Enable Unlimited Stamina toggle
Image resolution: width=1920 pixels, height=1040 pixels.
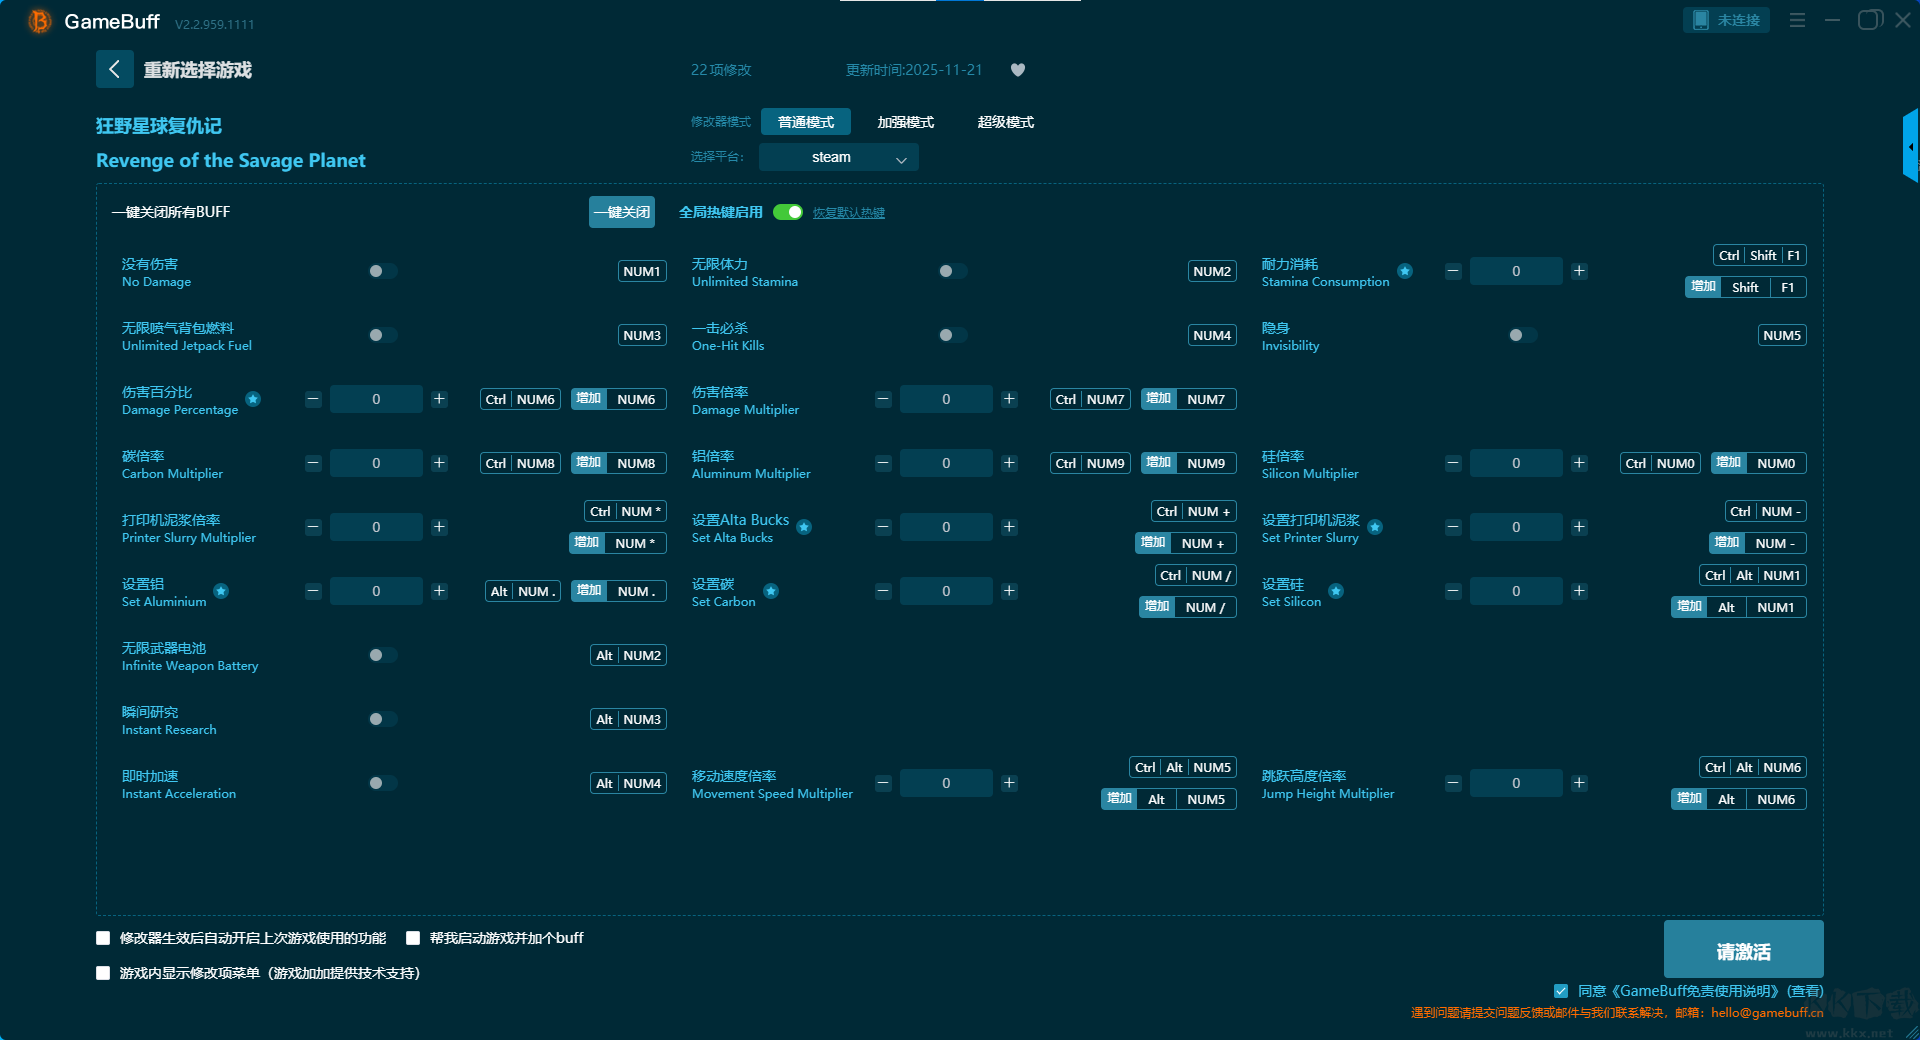(952, 271)
